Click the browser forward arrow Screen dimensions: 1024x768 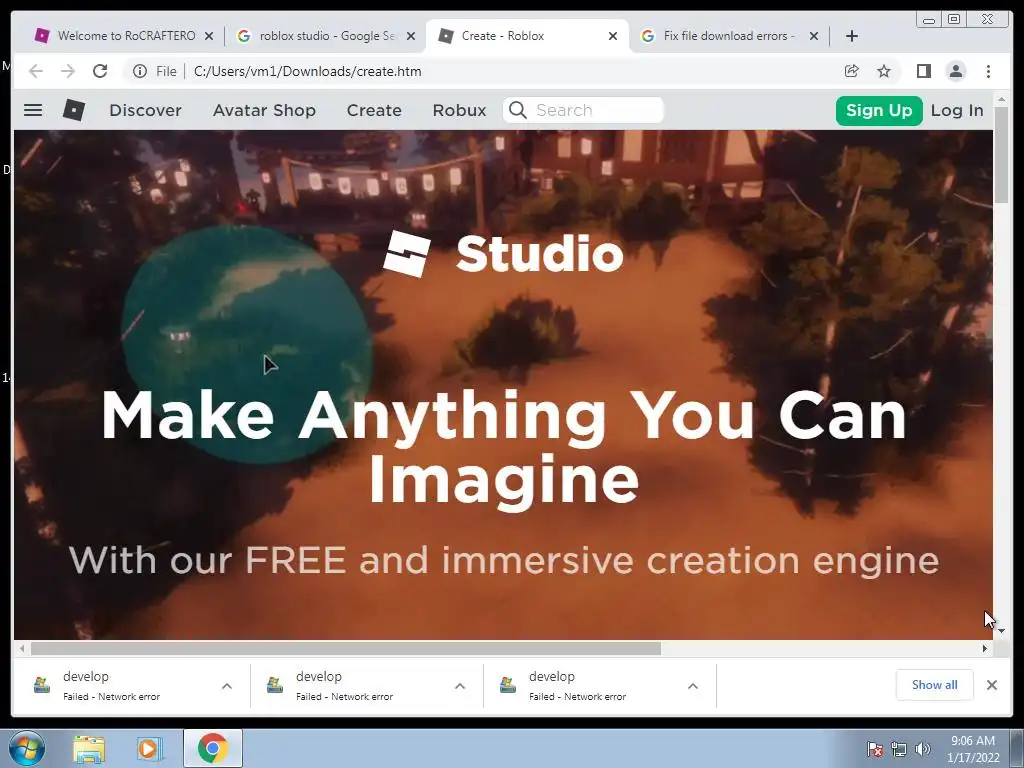click(68, 71)
